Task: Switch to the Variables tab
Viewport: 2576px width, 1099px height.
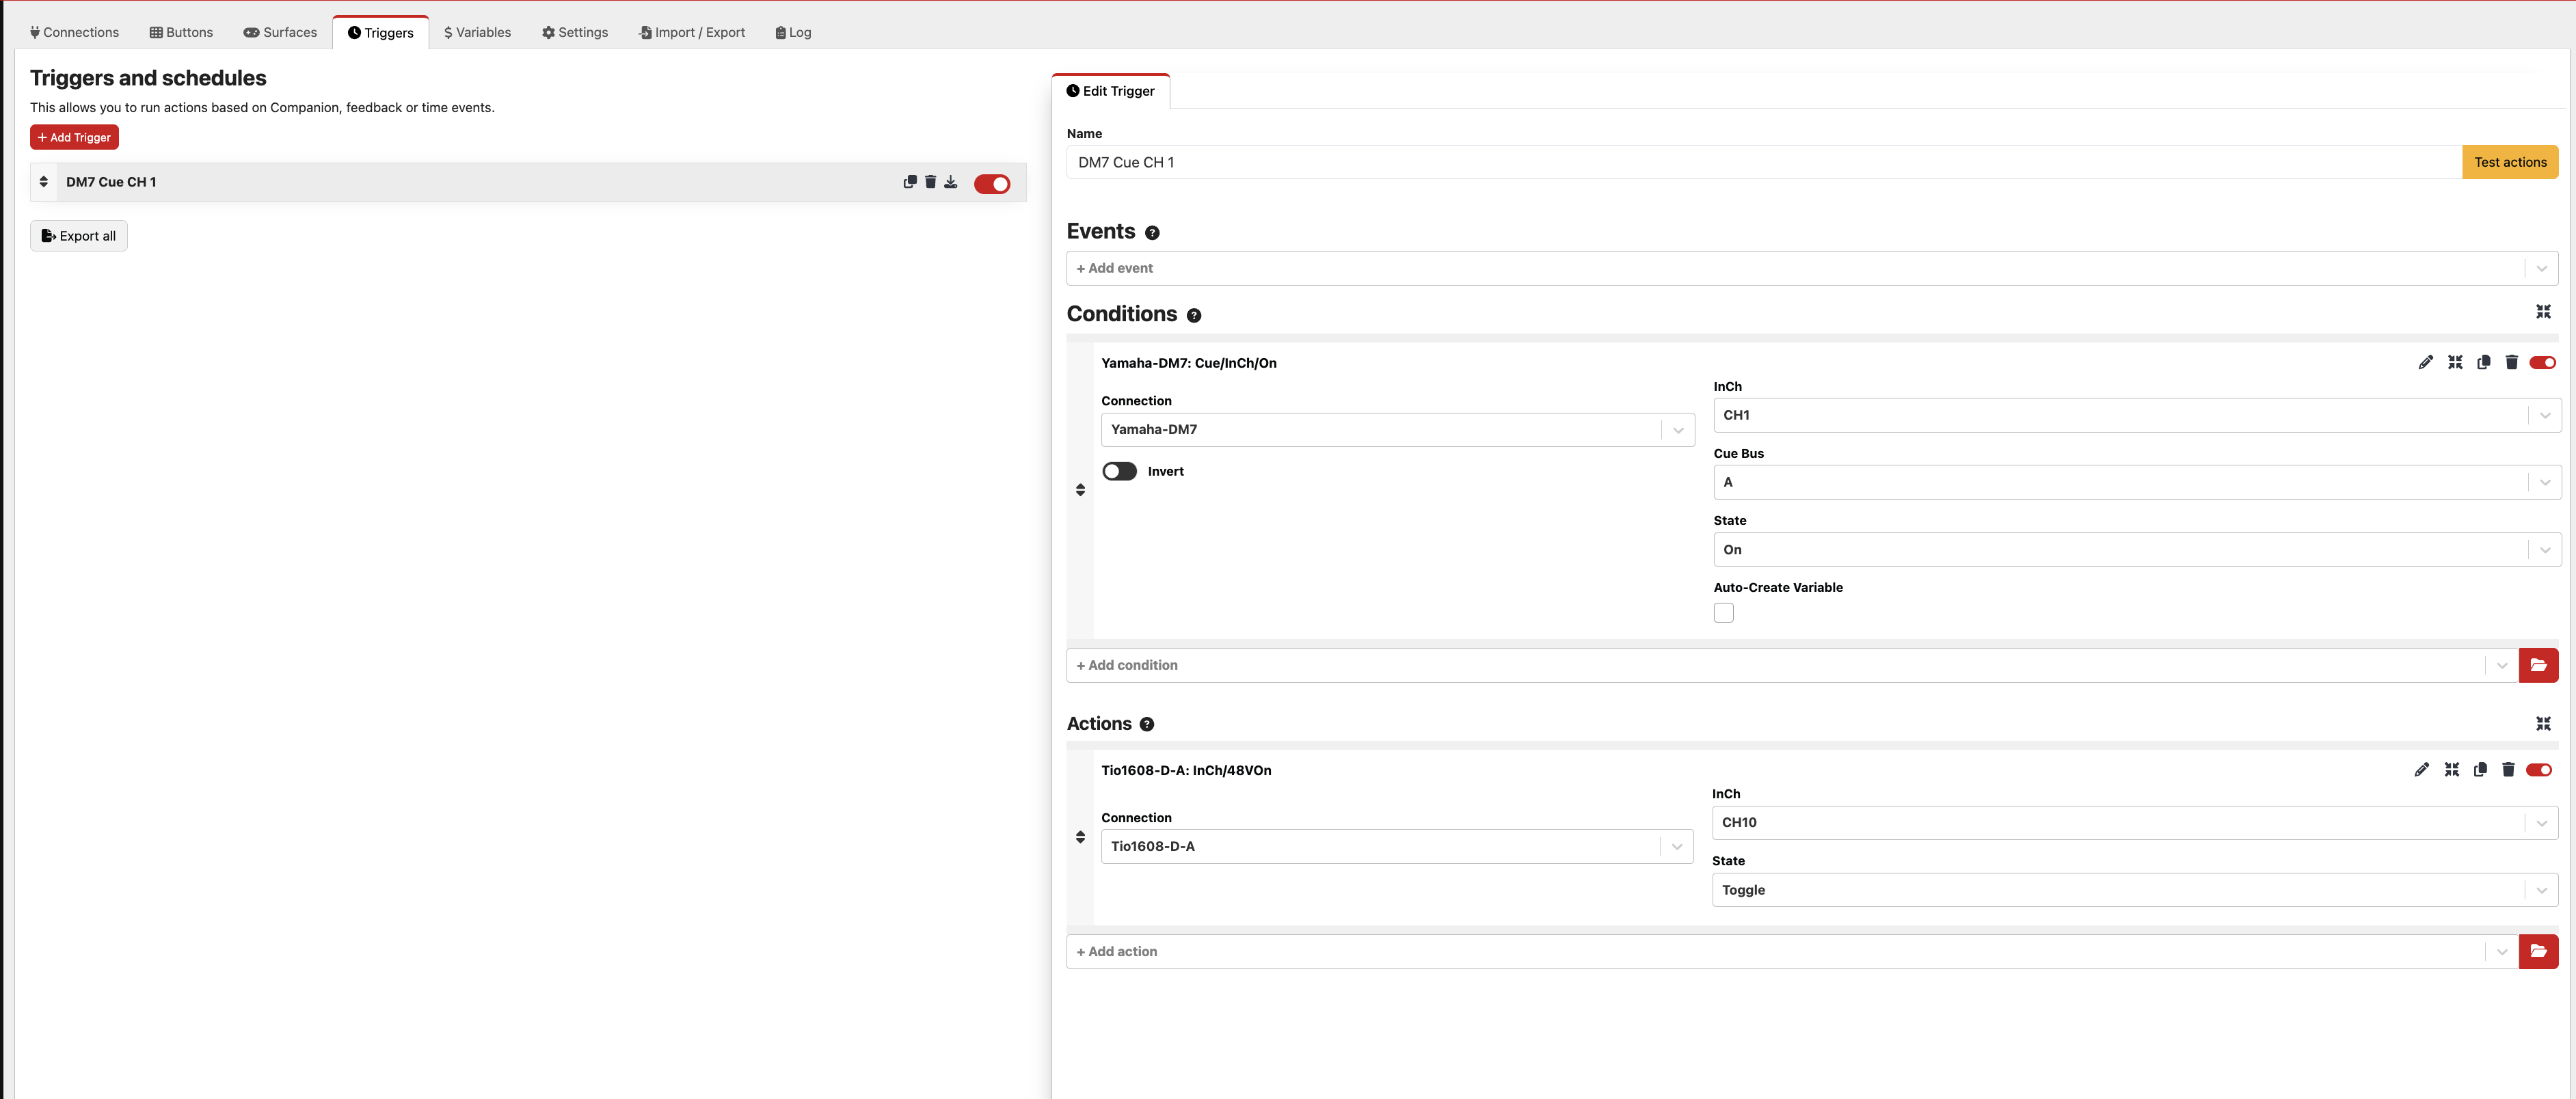Action: pyautogui.click(x=477, y=32)
